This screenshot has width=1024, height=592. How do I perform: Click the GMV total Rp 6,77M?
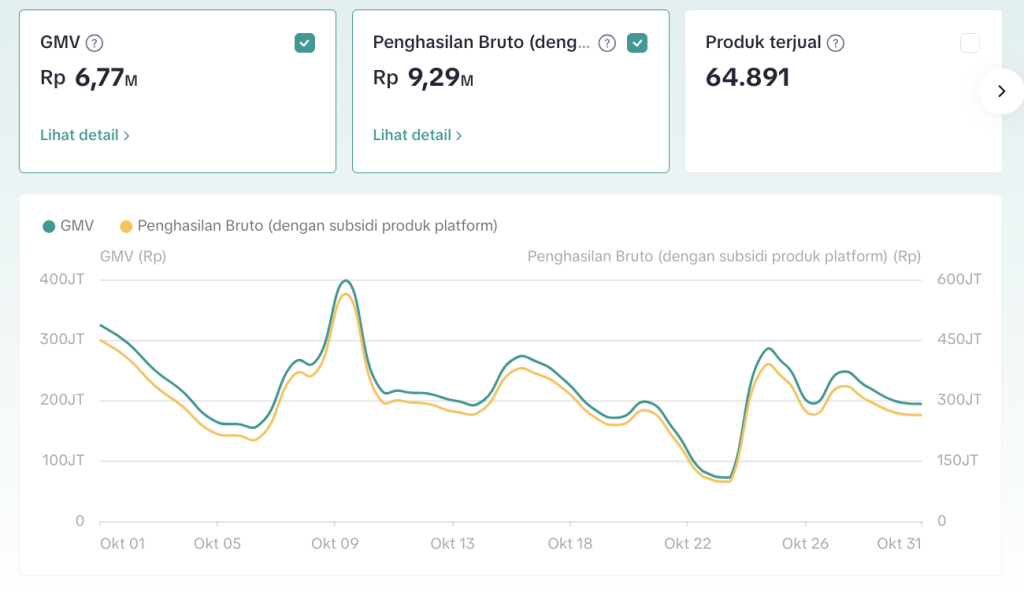tap(89, 78)
